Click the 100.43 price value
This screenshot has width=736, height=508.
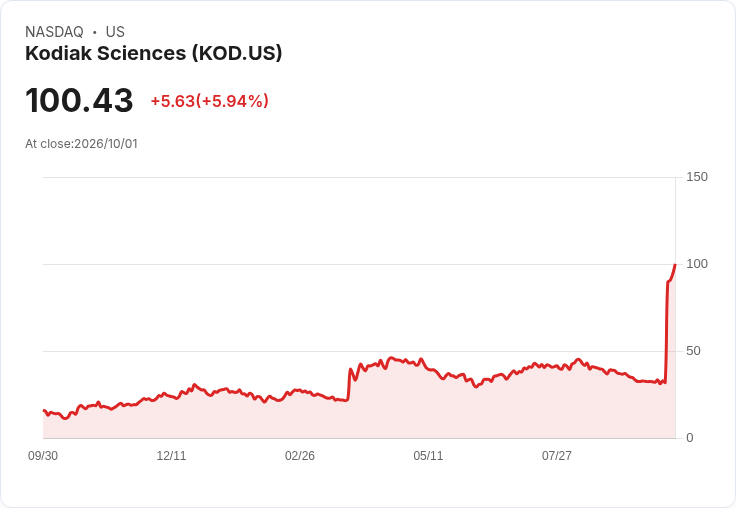(79, 100)
